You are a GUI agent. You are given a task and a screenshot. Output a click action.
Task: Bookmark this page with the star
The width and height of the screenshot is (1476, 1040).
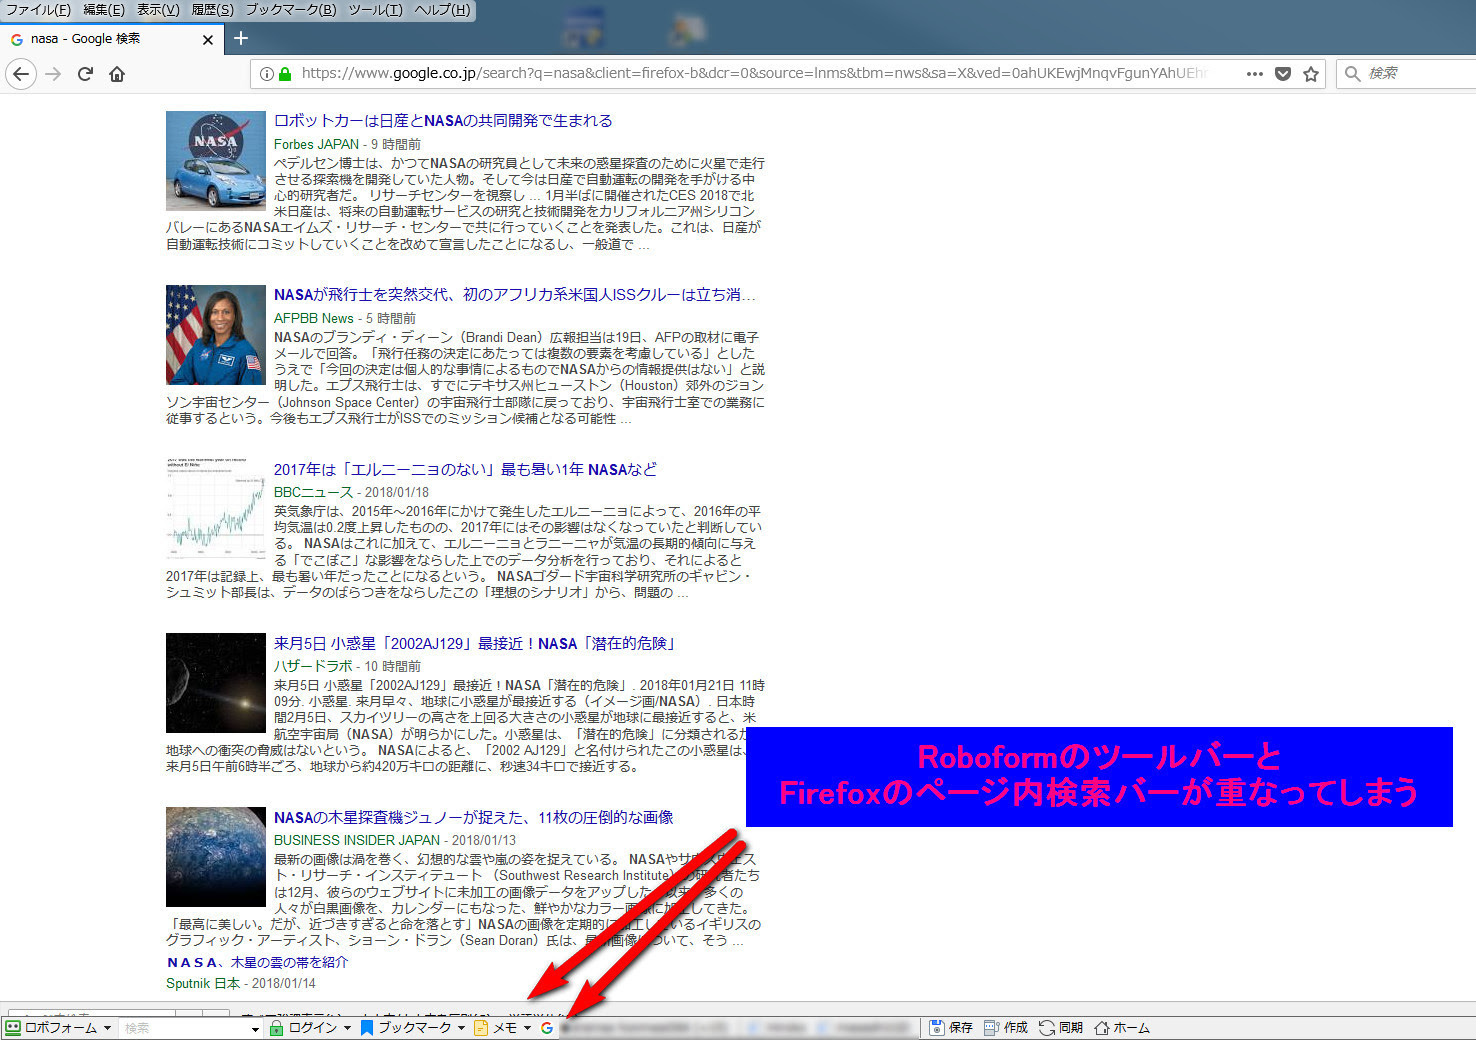(x=1311, y=74)
